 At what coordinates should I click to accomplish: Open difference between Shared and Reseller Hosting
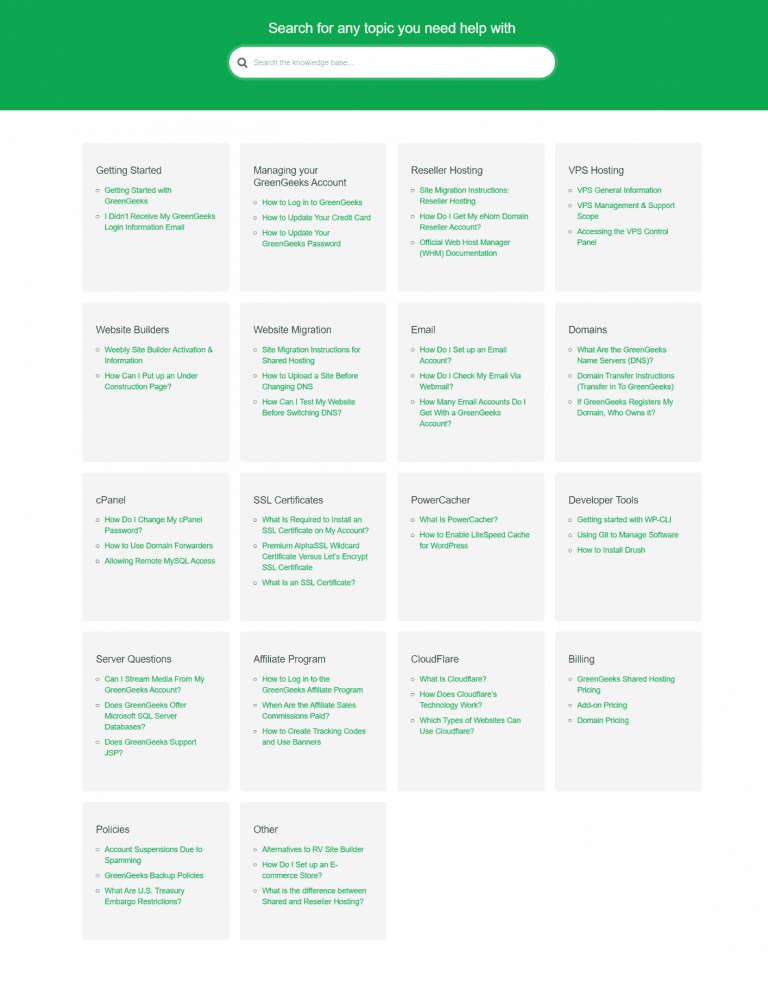tap(314, 896)
